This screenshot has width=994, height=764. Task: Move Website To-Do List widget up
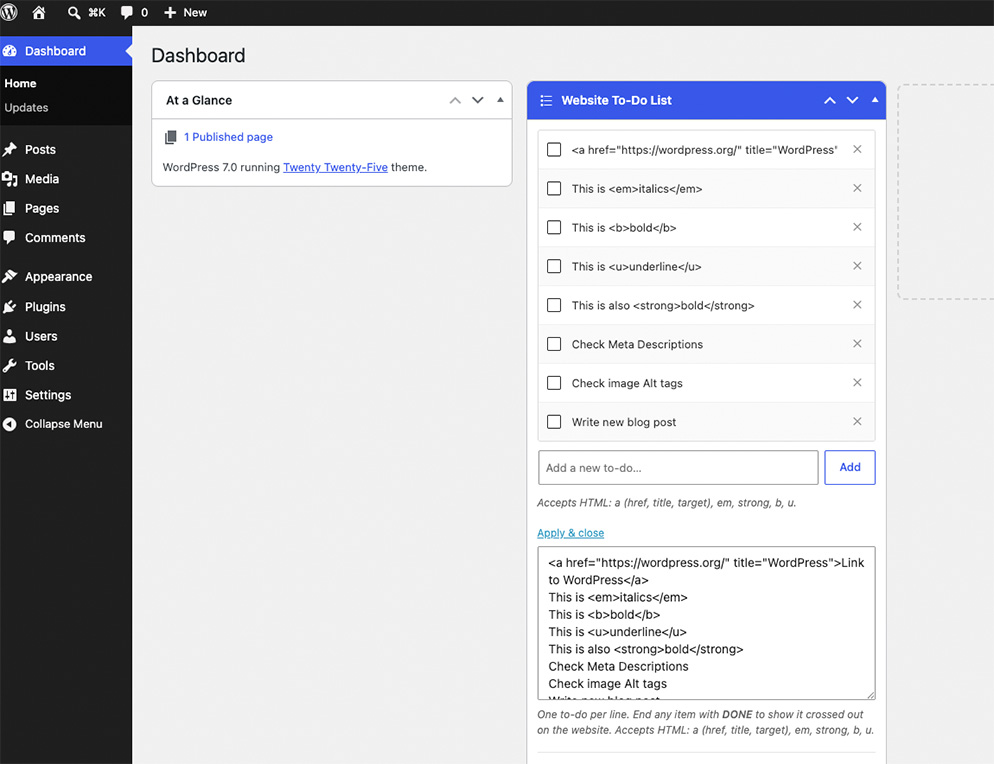[x=829, y=100]
